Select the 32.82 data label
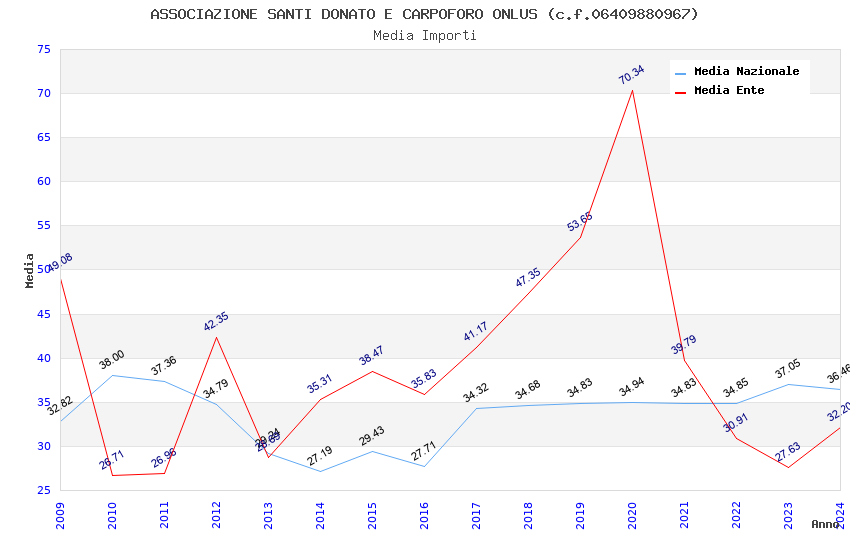The image size is (850, 550). (60, 405)
